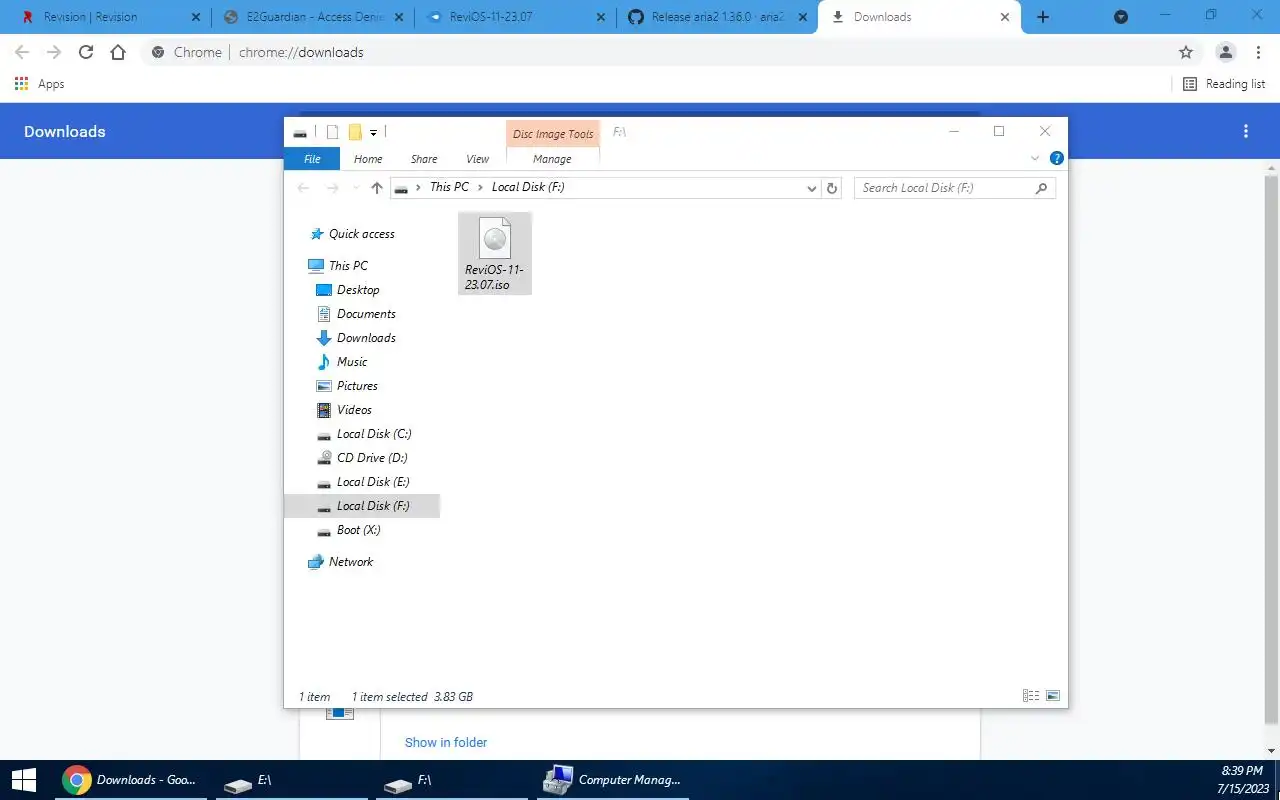Click the Chrome downloads page scrollbar
The height and width of the screenshot is (800, 1280).
click(x=1272, y=448)
